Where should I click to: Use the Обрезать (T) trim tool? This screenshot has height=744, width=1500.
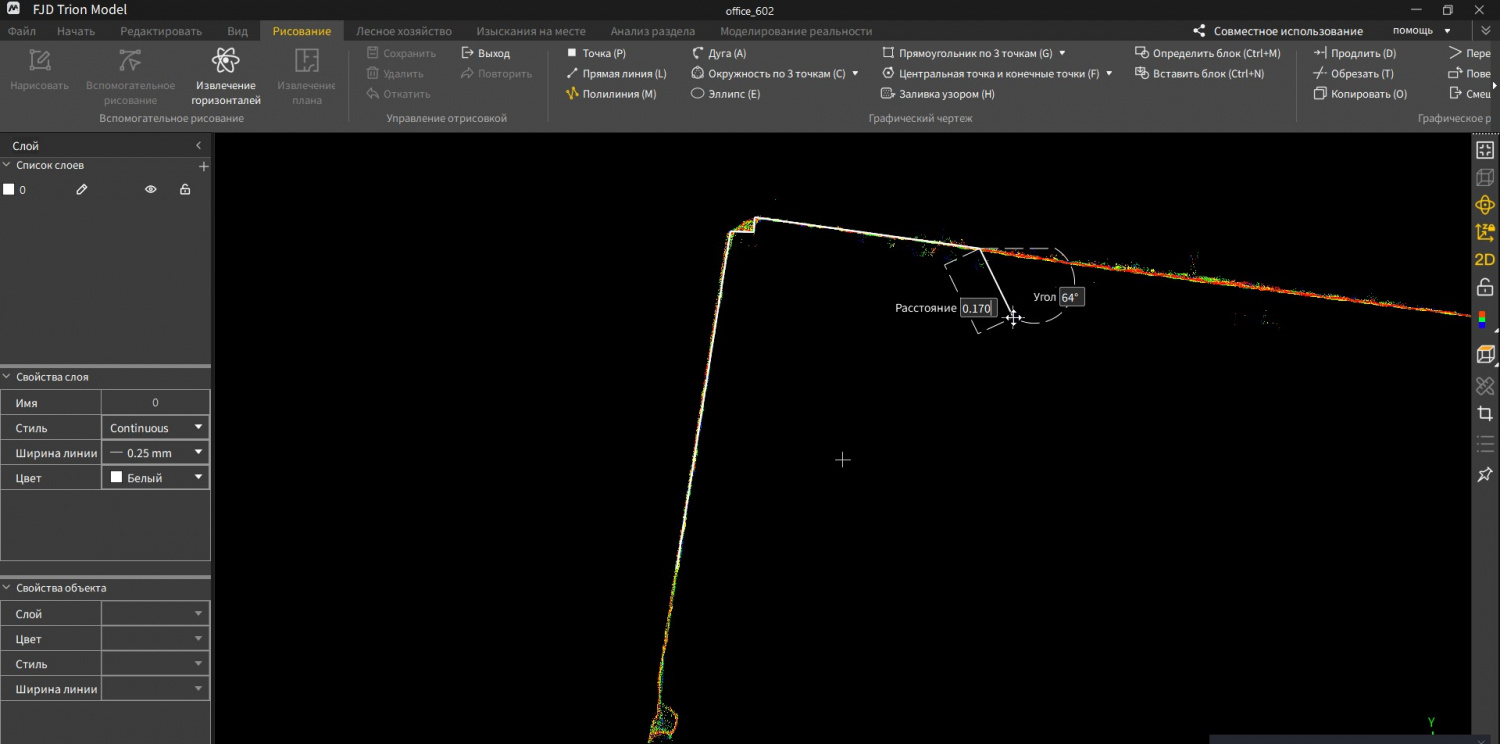(x=1353, y=73)
